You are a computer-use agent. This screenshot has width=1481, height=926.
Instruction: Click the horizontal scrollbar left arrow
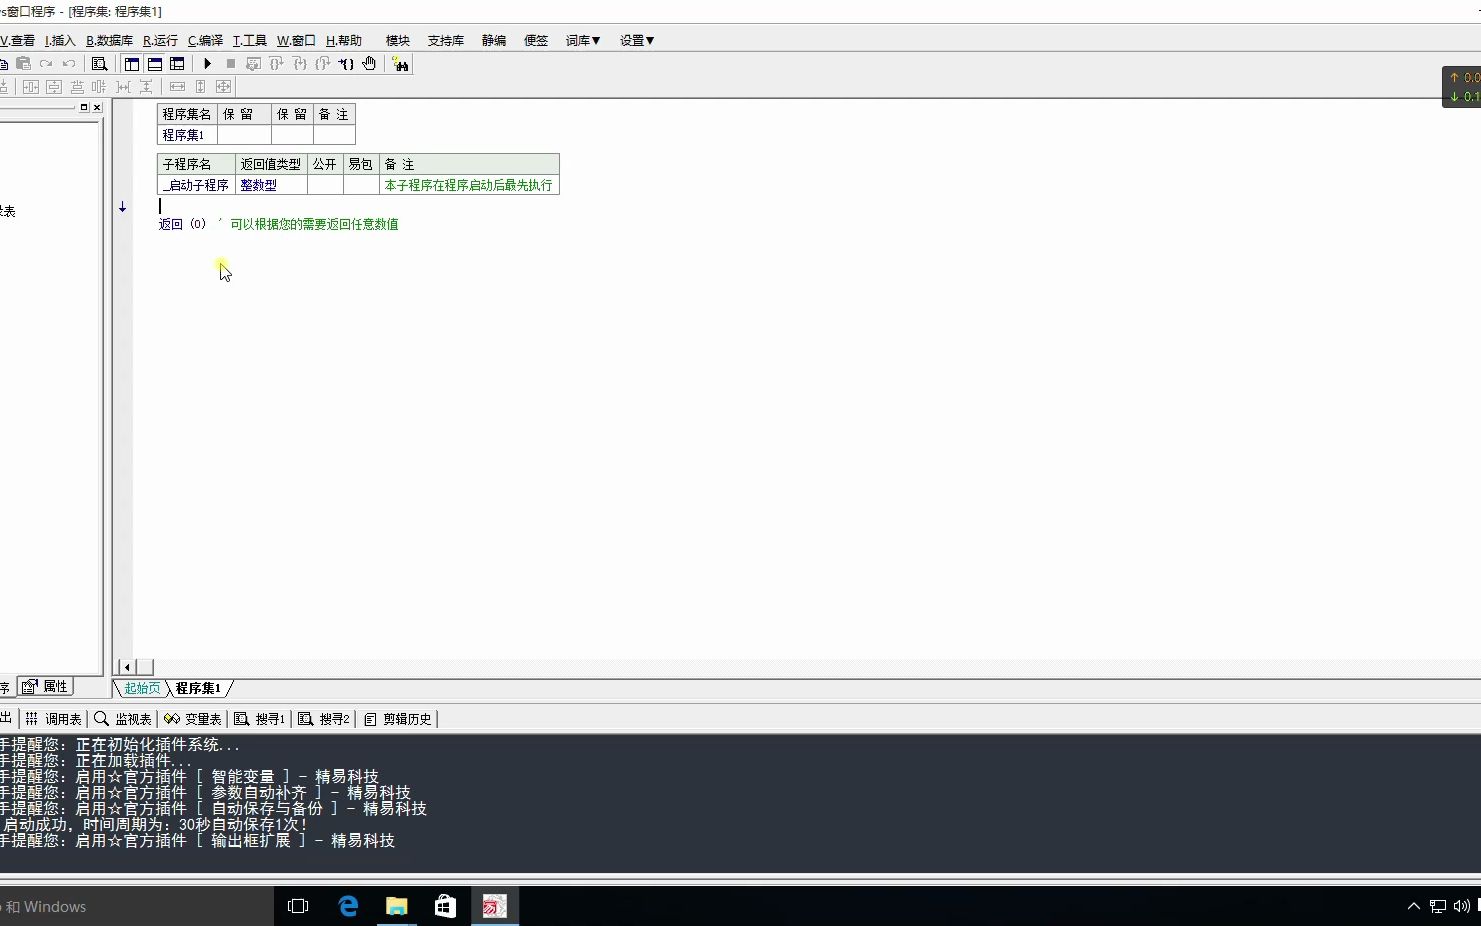pyautogui.click(x=127, y=667)
